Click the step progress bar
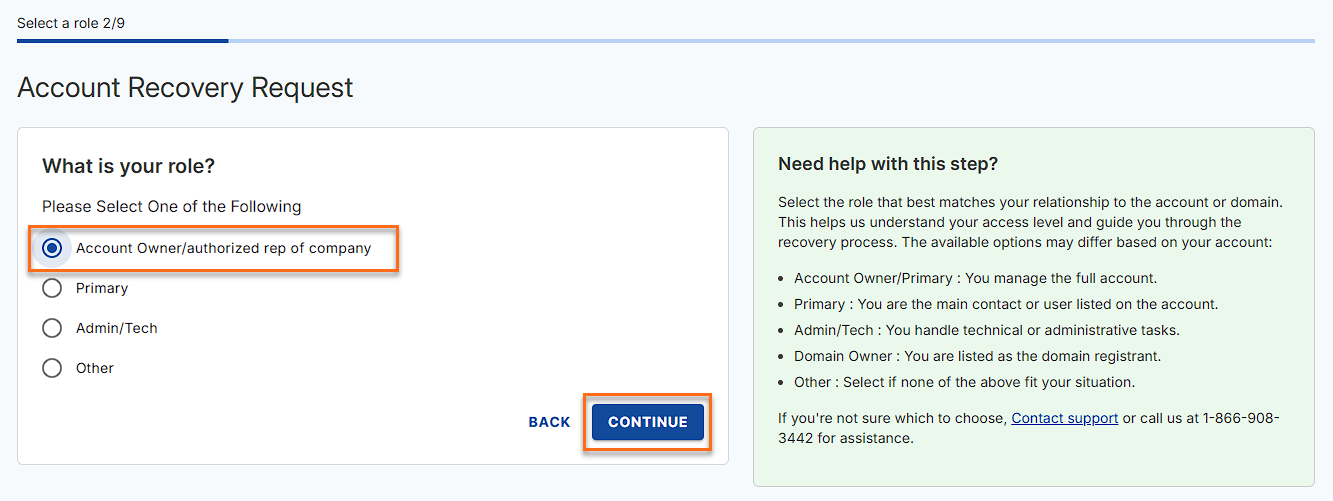Screen dimensions: 1333x501 pos(665,41)
